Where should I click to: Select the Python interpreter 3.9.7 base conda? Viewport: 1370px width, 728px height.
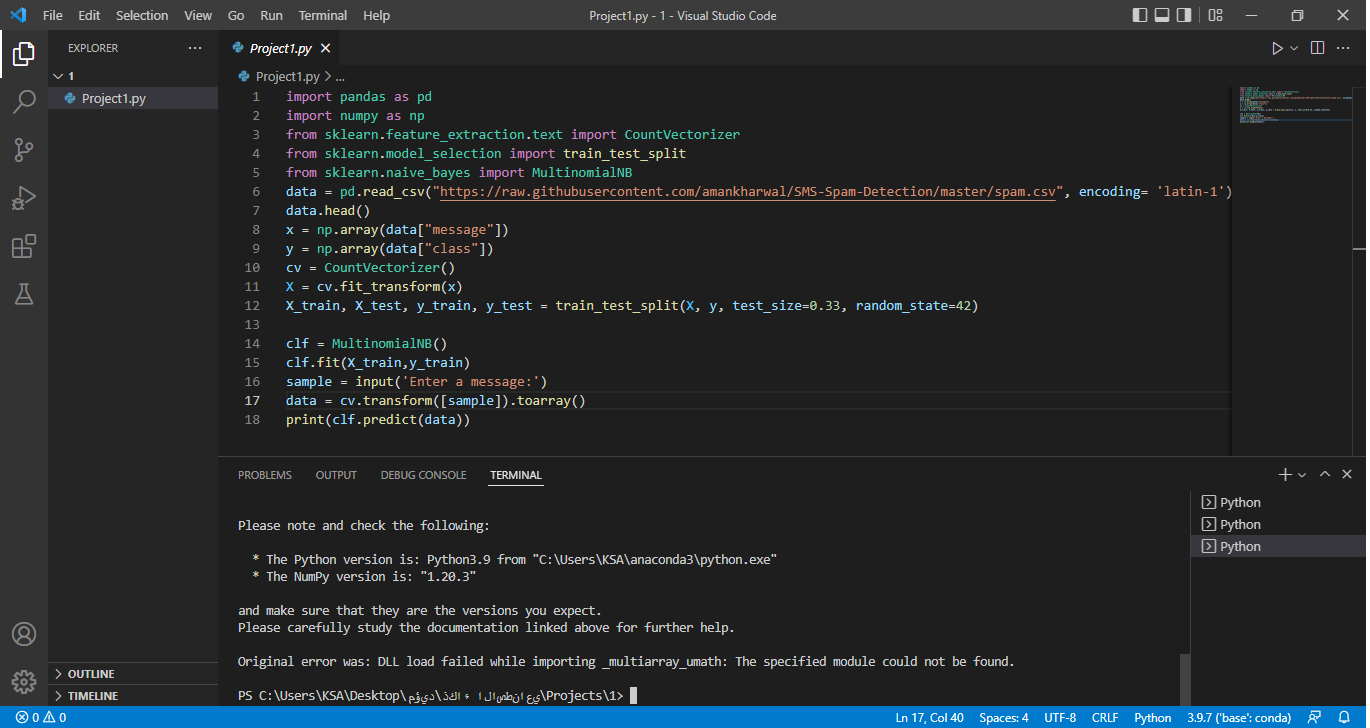pyautogui.click(x=1239, y=717)
